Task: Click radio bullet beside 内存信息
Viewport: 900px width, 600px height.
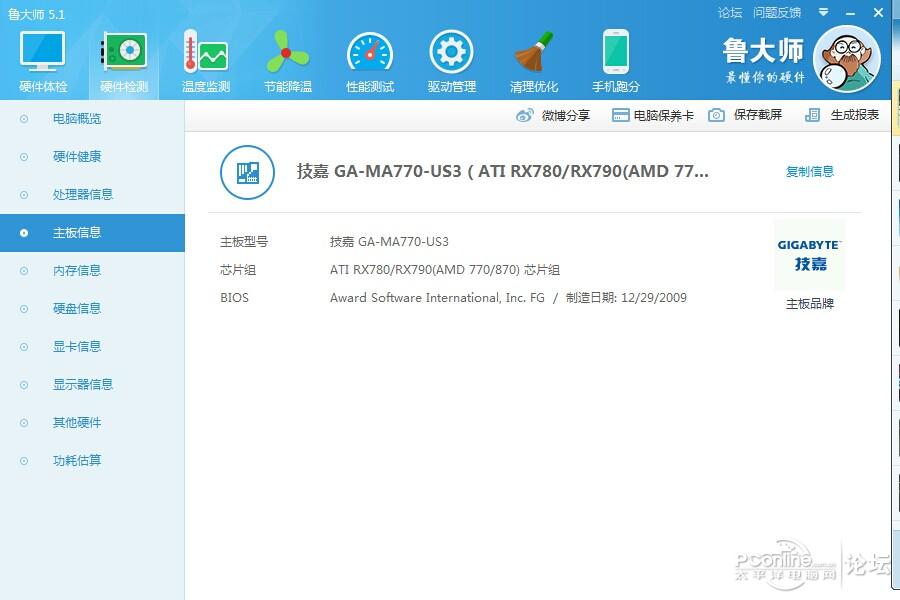Action: click(24, 270)
